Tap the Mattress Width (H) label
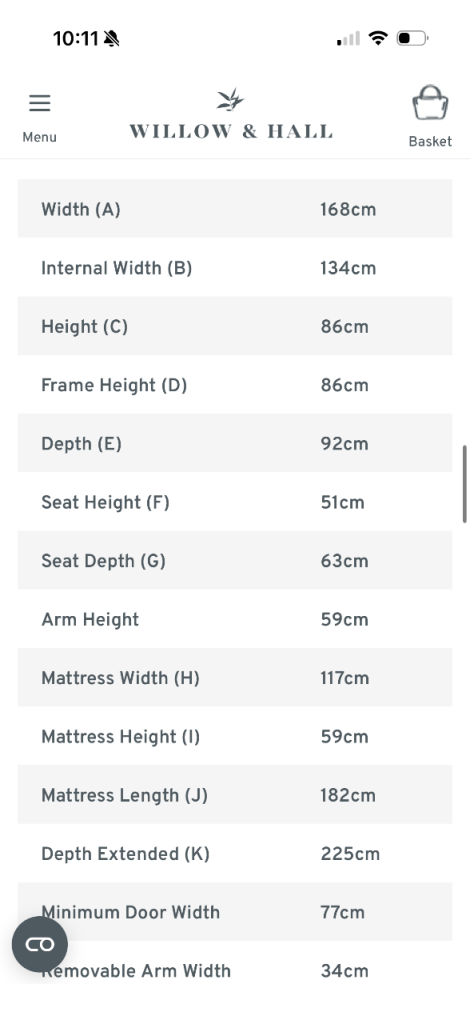The image size is (470, 1024). [x=120, y=678]
